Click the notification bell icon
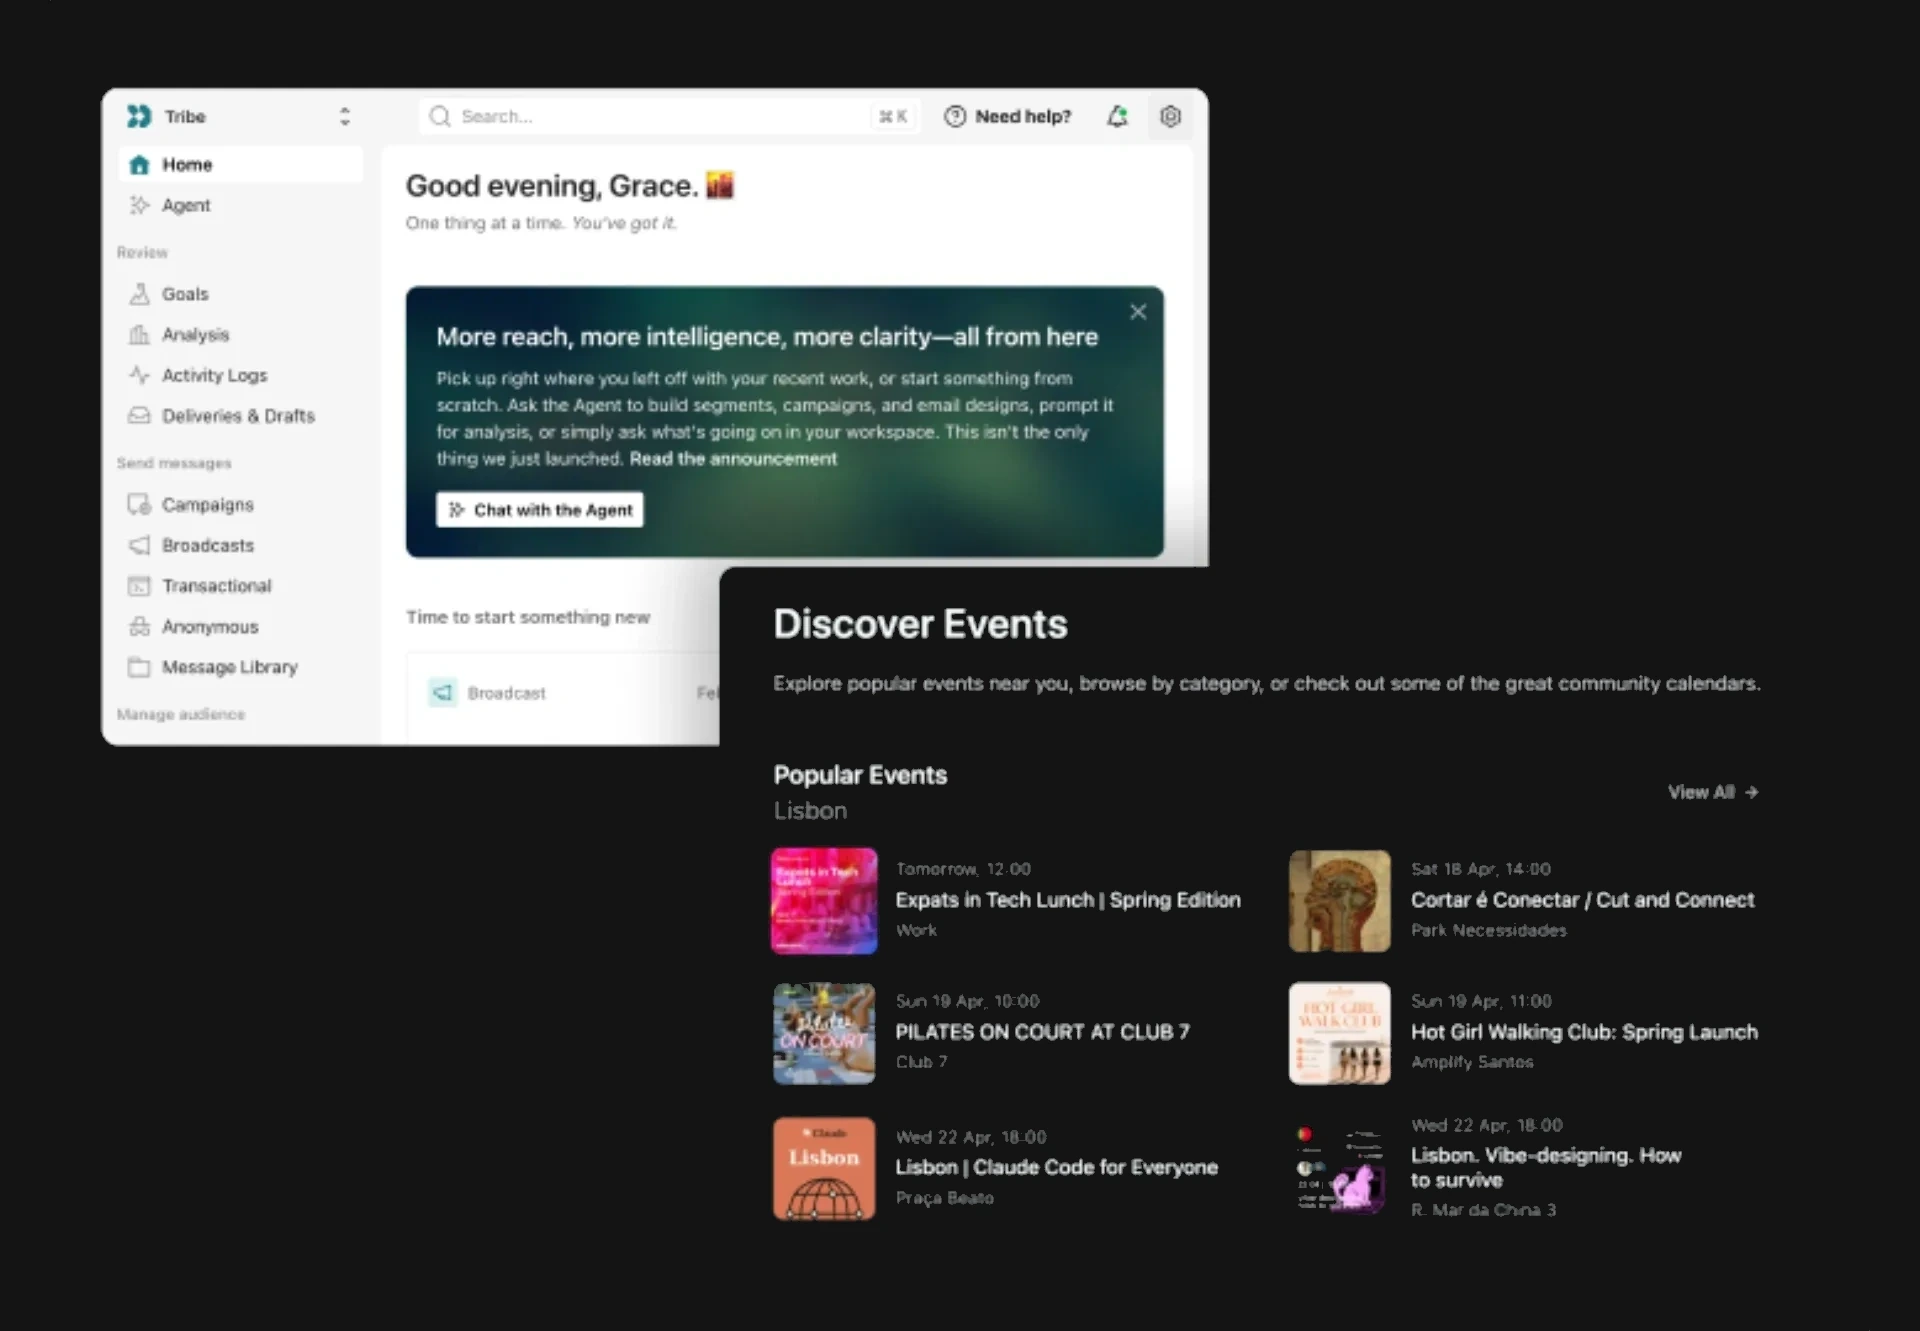The height and width of the screenshot is (1331, 1920). [1117, 117]
